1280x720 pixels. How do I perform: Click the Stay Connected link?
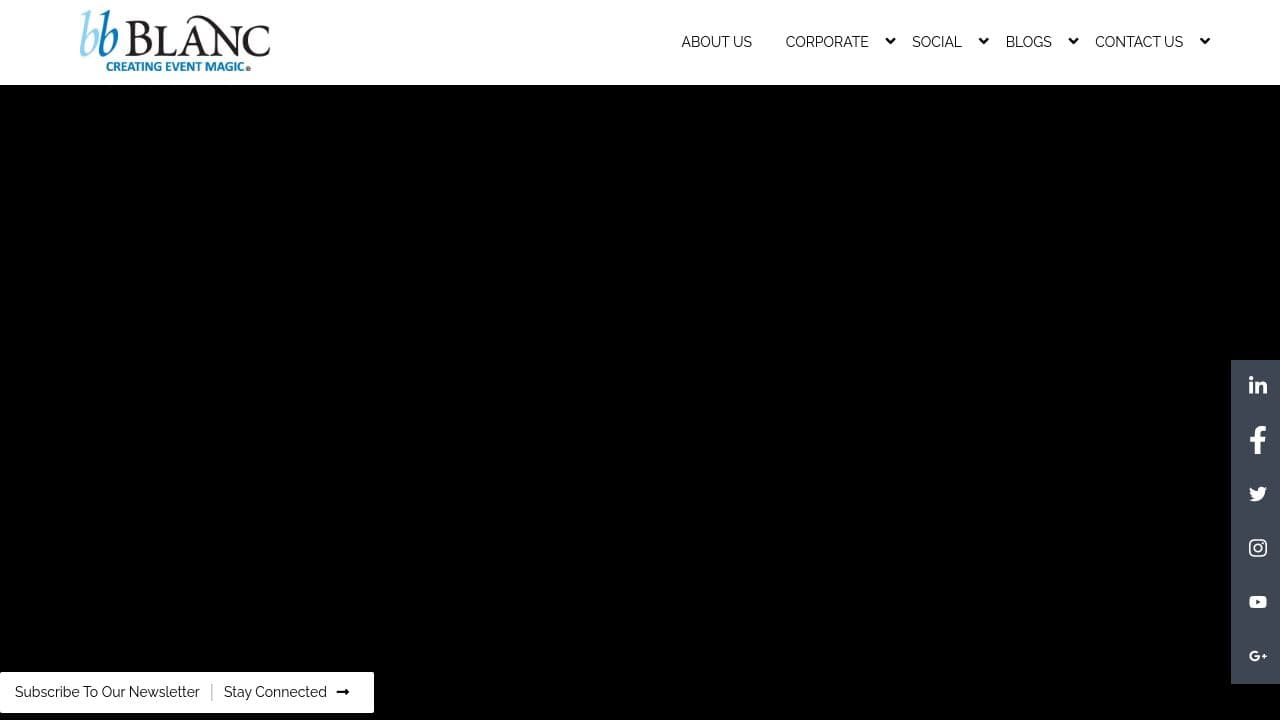(275, 692)
